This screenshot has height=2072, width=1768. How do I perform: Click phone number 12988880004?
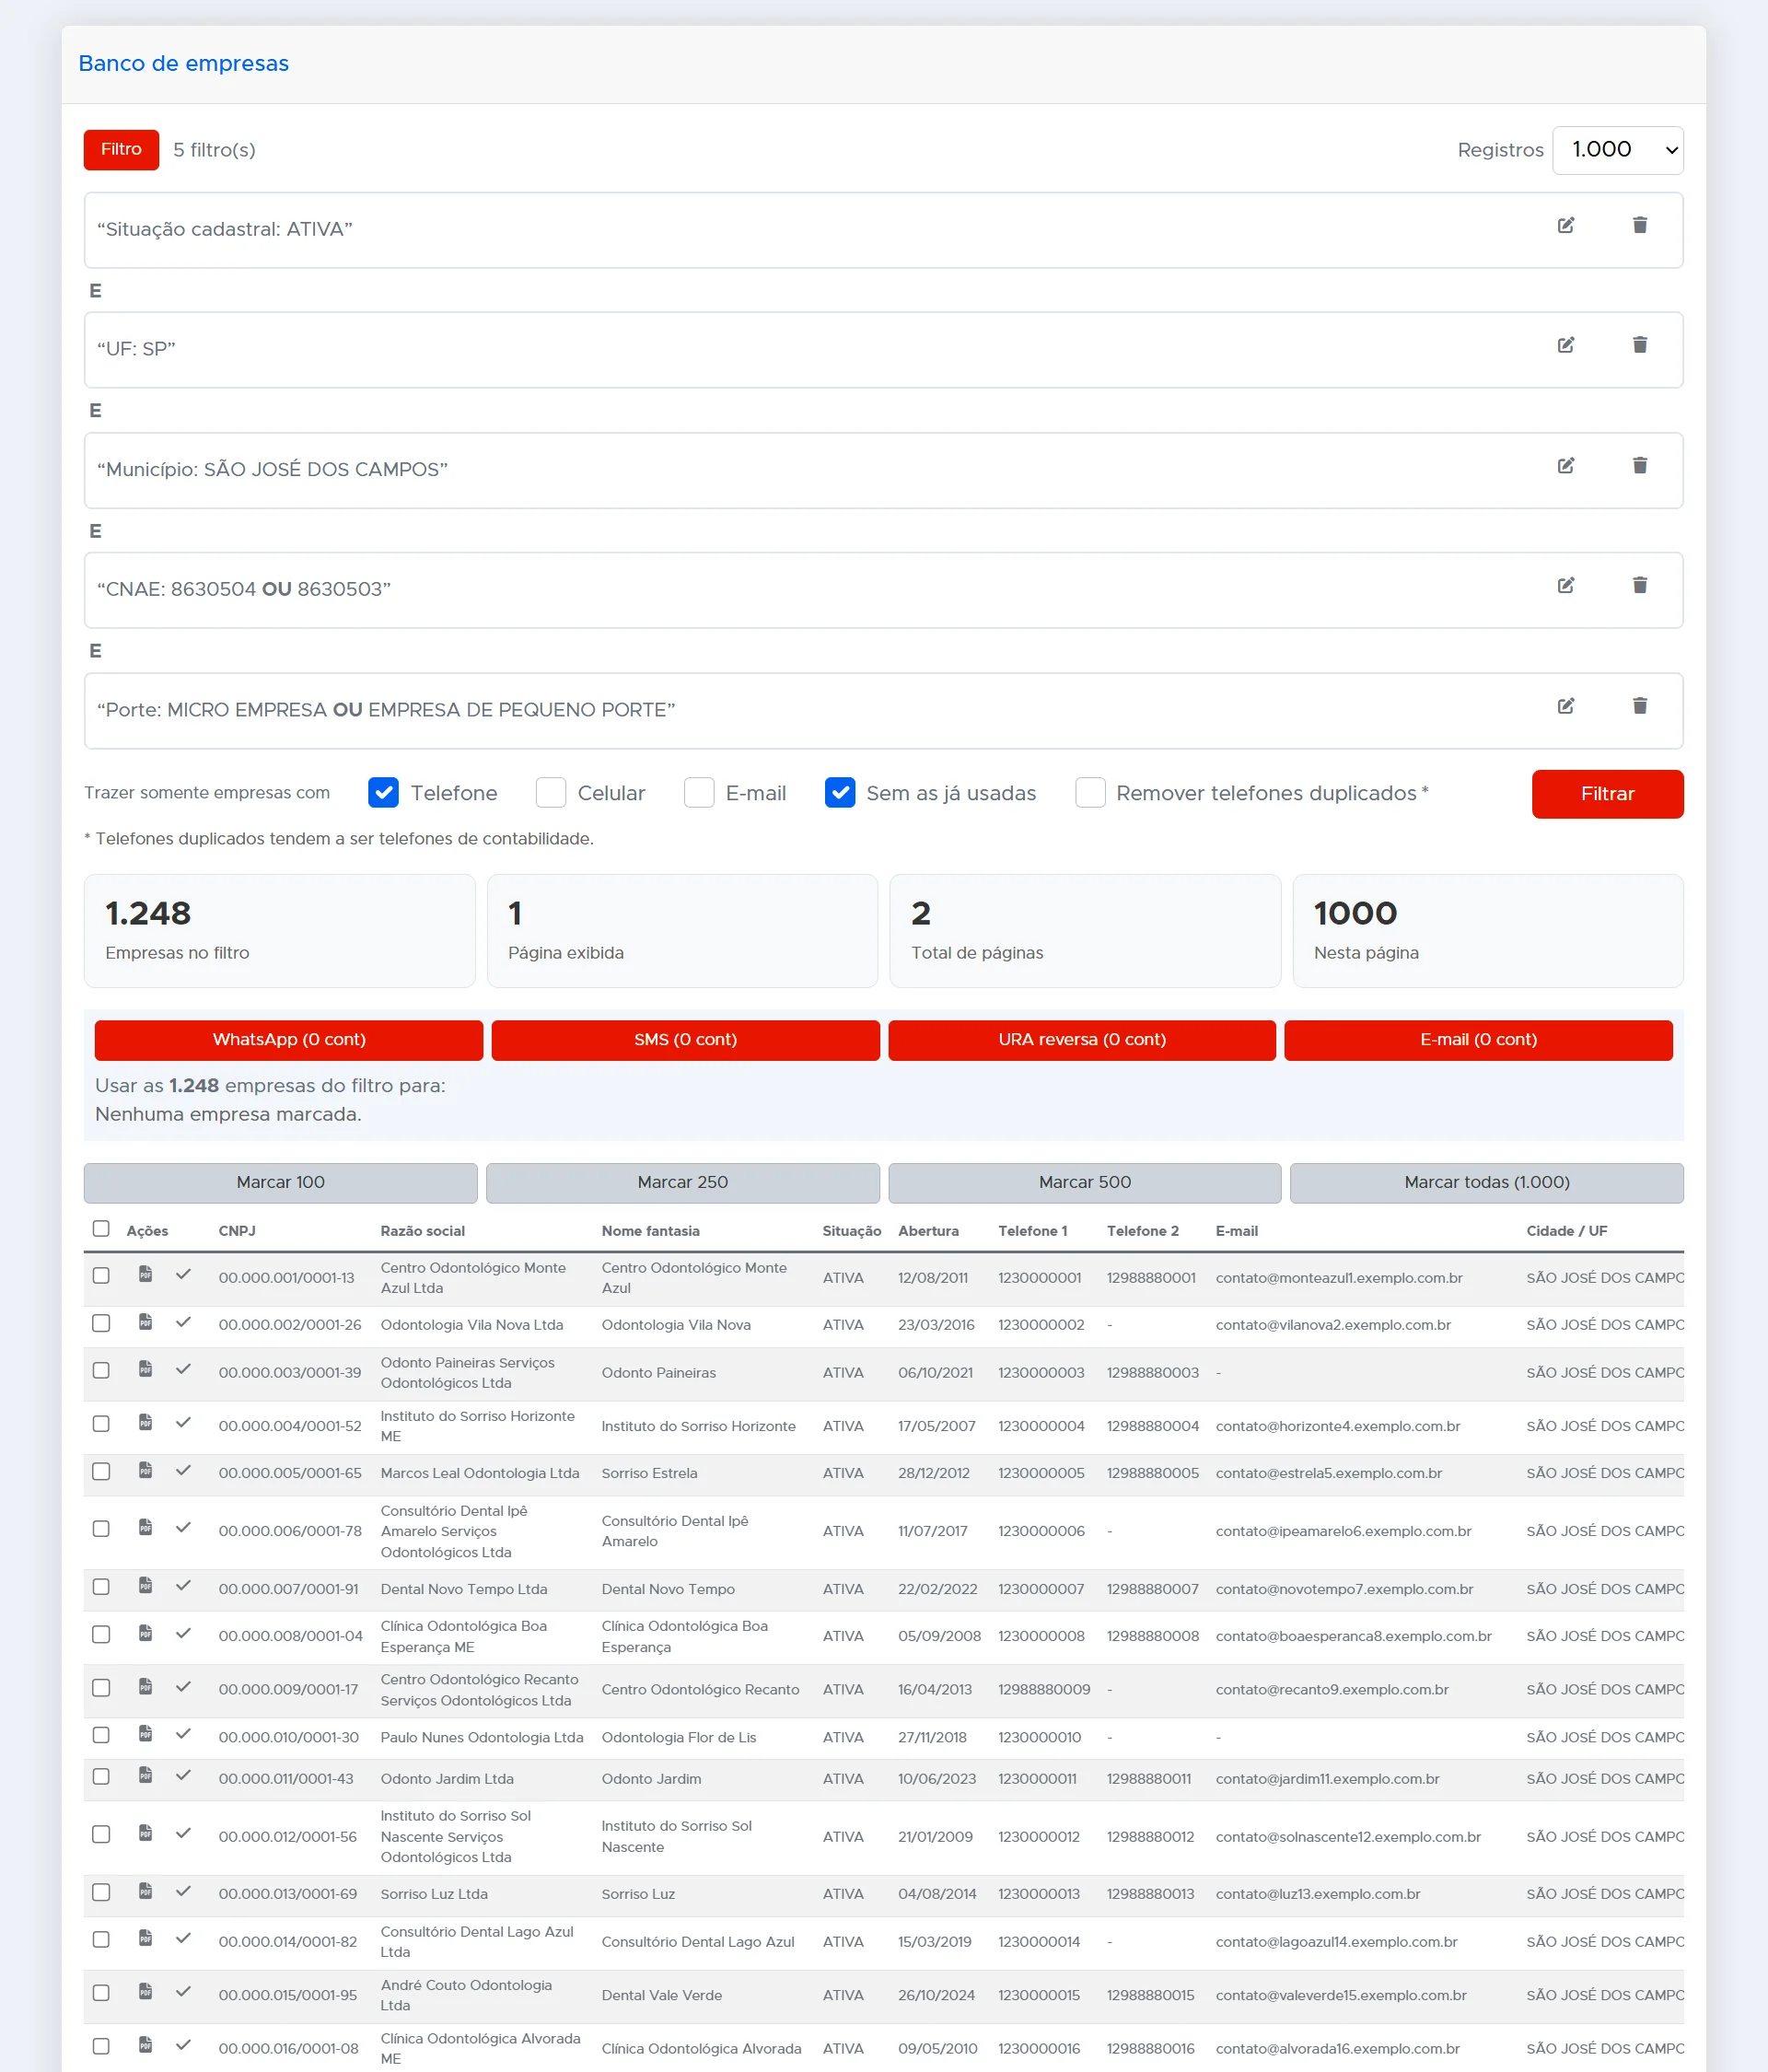pos(1152,1426)
